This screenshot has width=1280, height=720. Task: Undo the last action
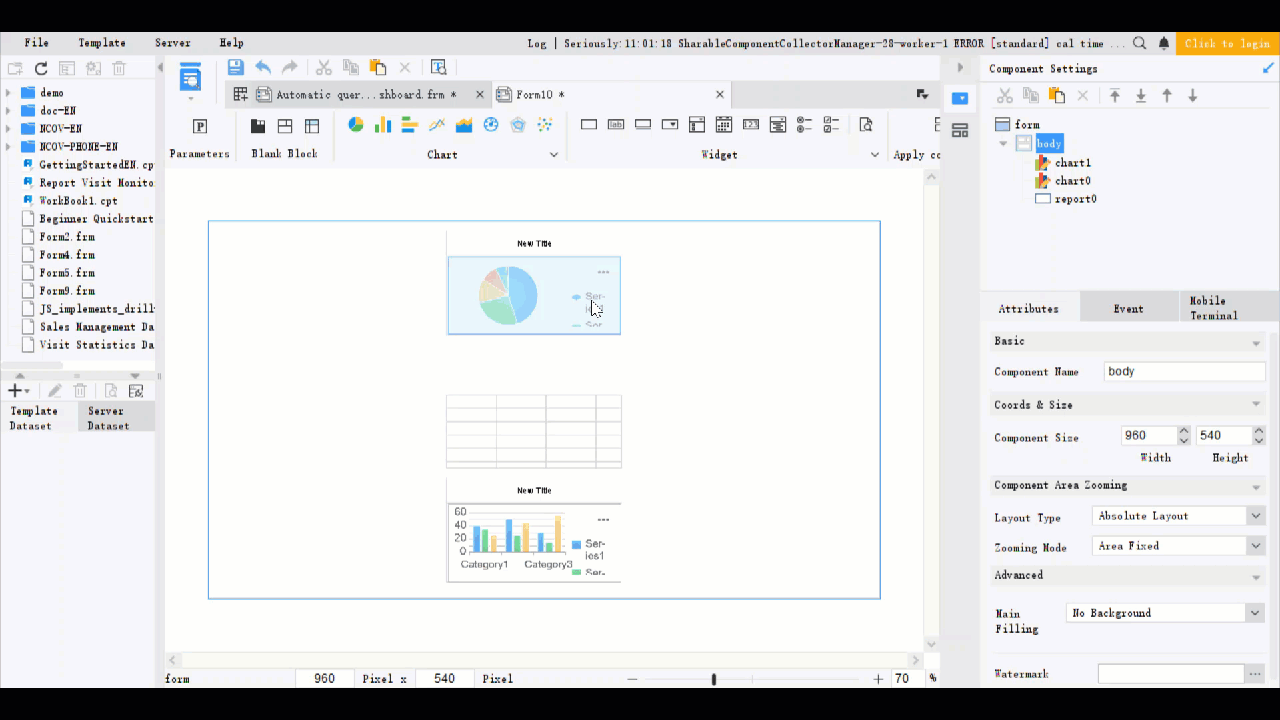tap(263, 68)
